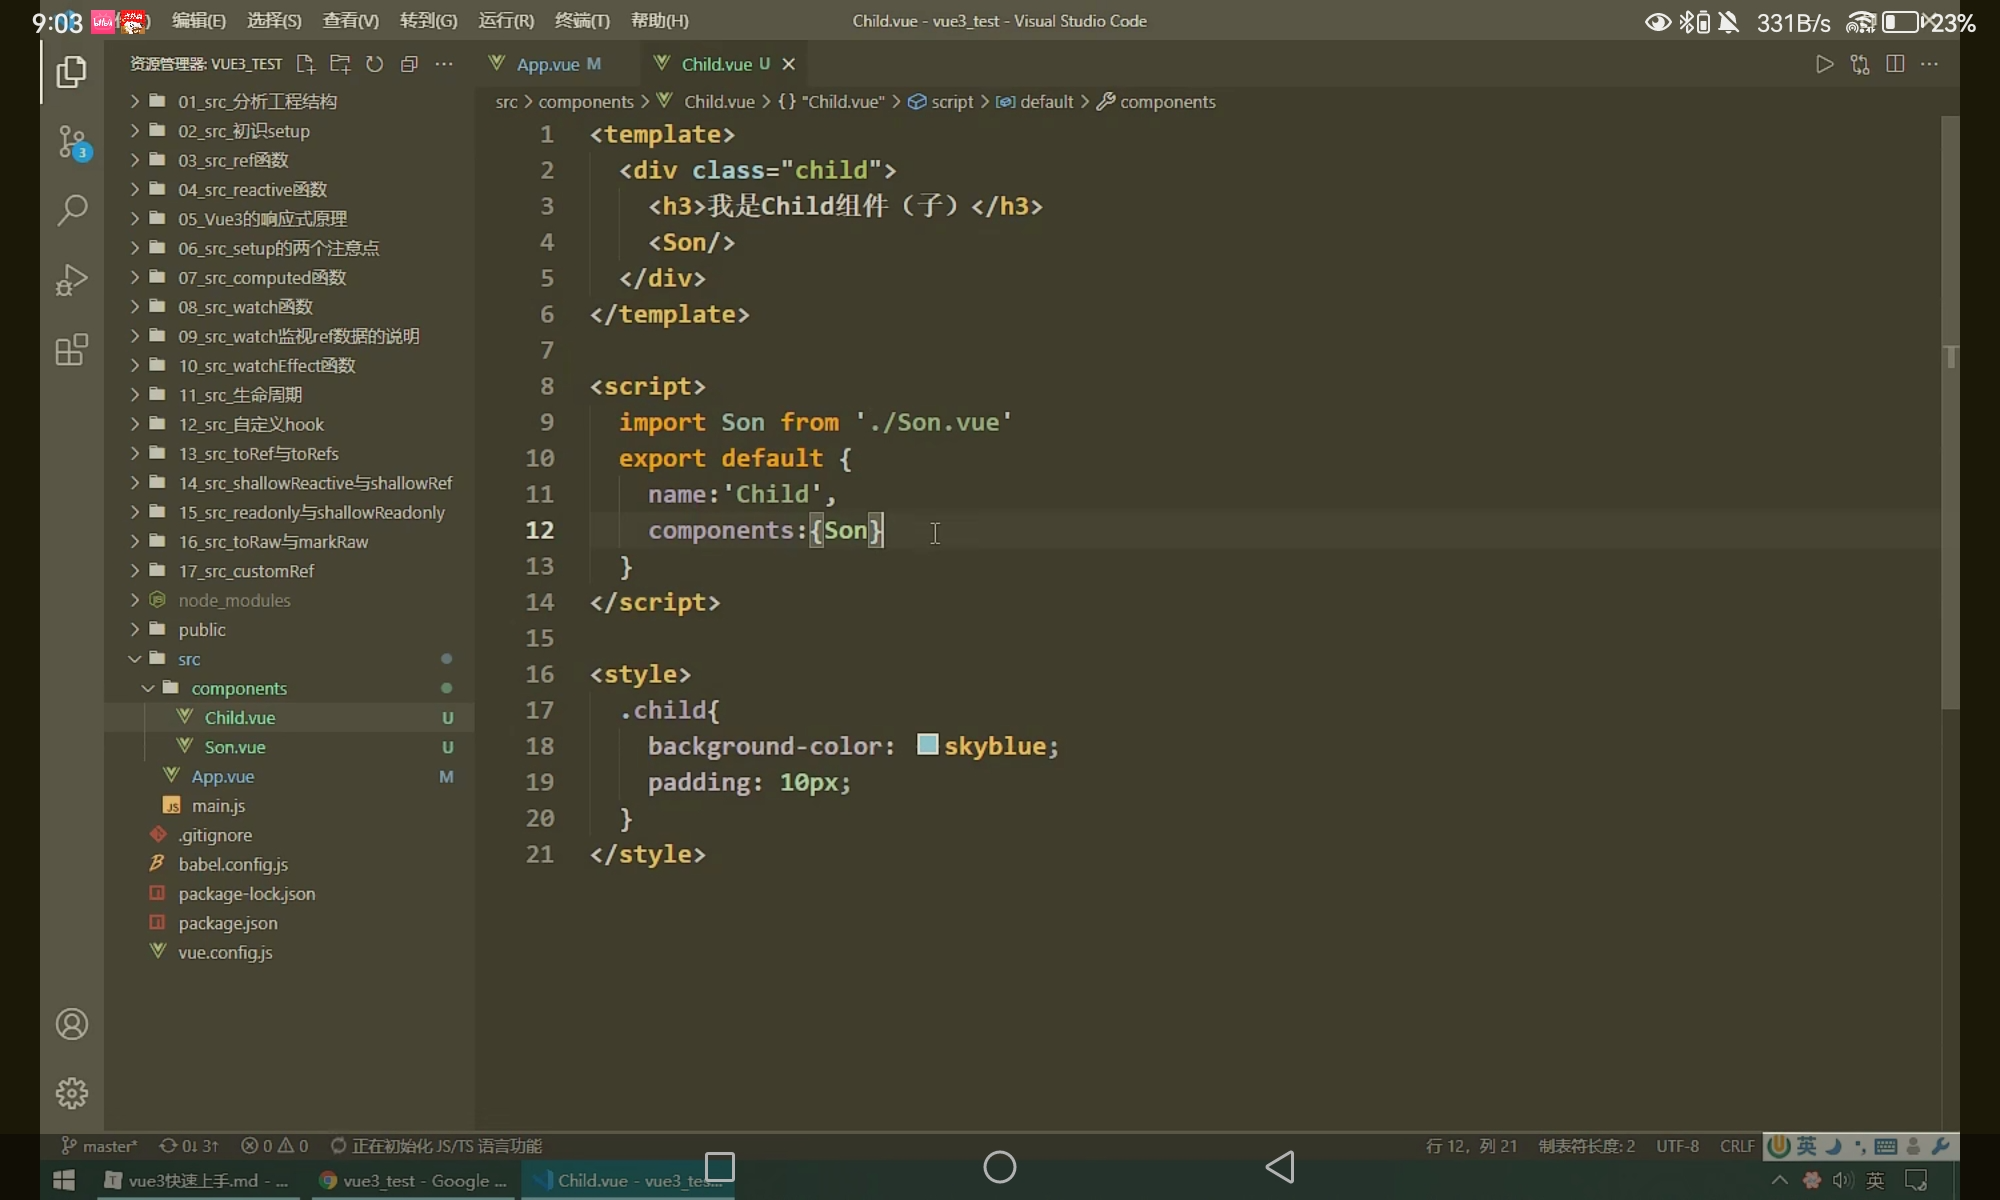Split the editor to the right

[1894, 64]
